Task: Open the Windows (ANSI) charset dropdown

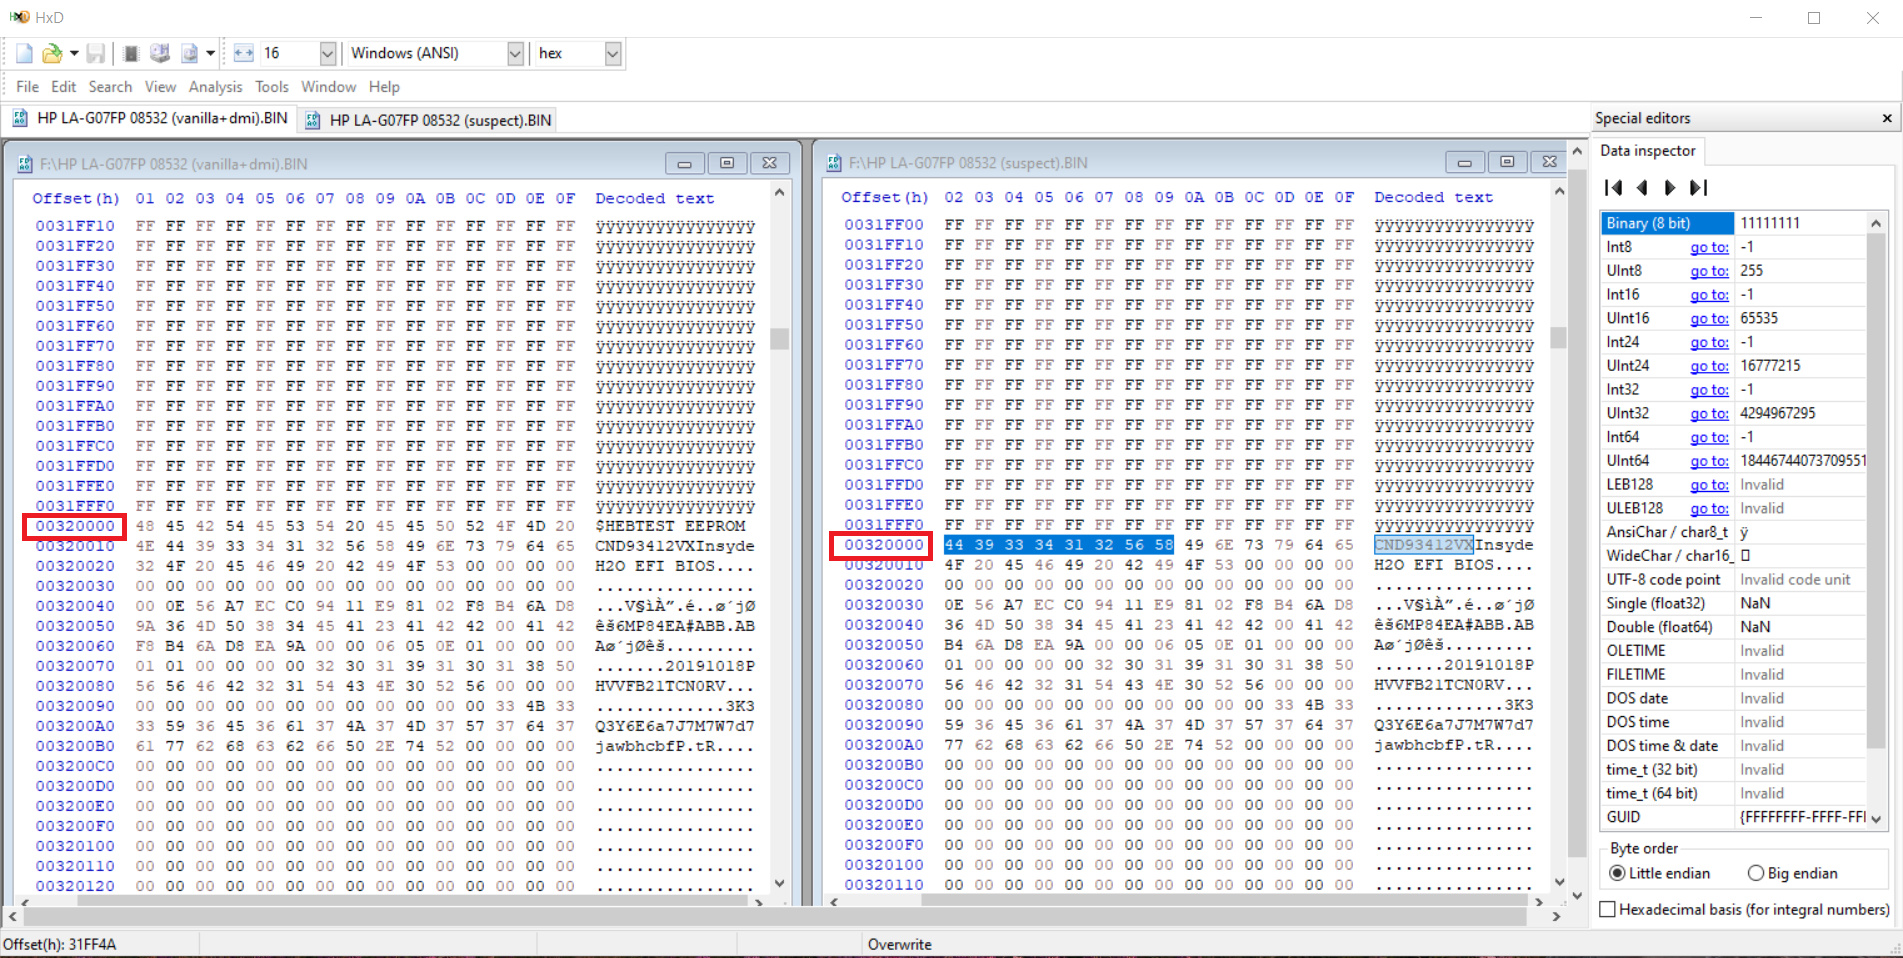Action: (515, 54)
